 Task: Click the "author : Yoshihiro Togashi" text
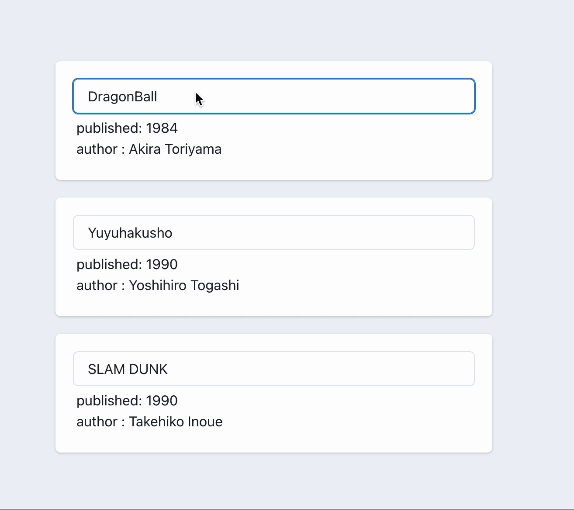(x=158, y=286)
